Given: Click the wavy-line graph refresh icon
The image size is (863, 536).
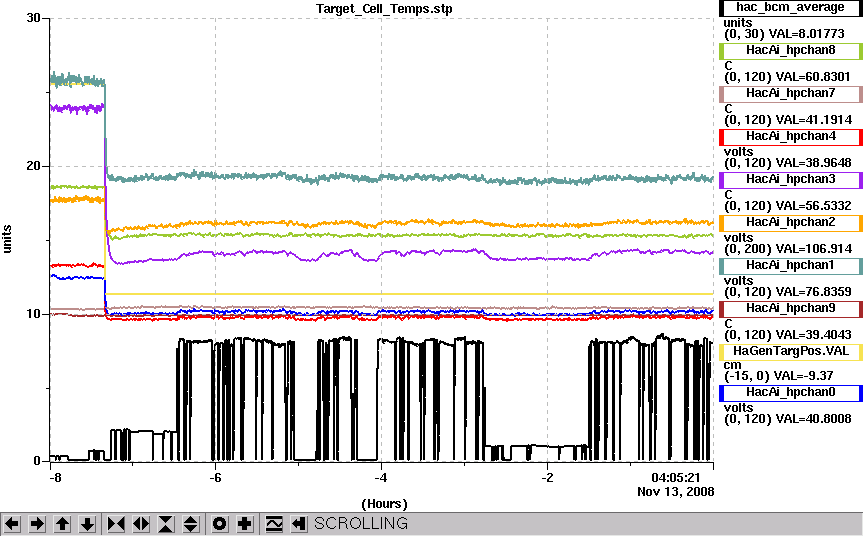Looking at the screenshot, I should (274, 523).
